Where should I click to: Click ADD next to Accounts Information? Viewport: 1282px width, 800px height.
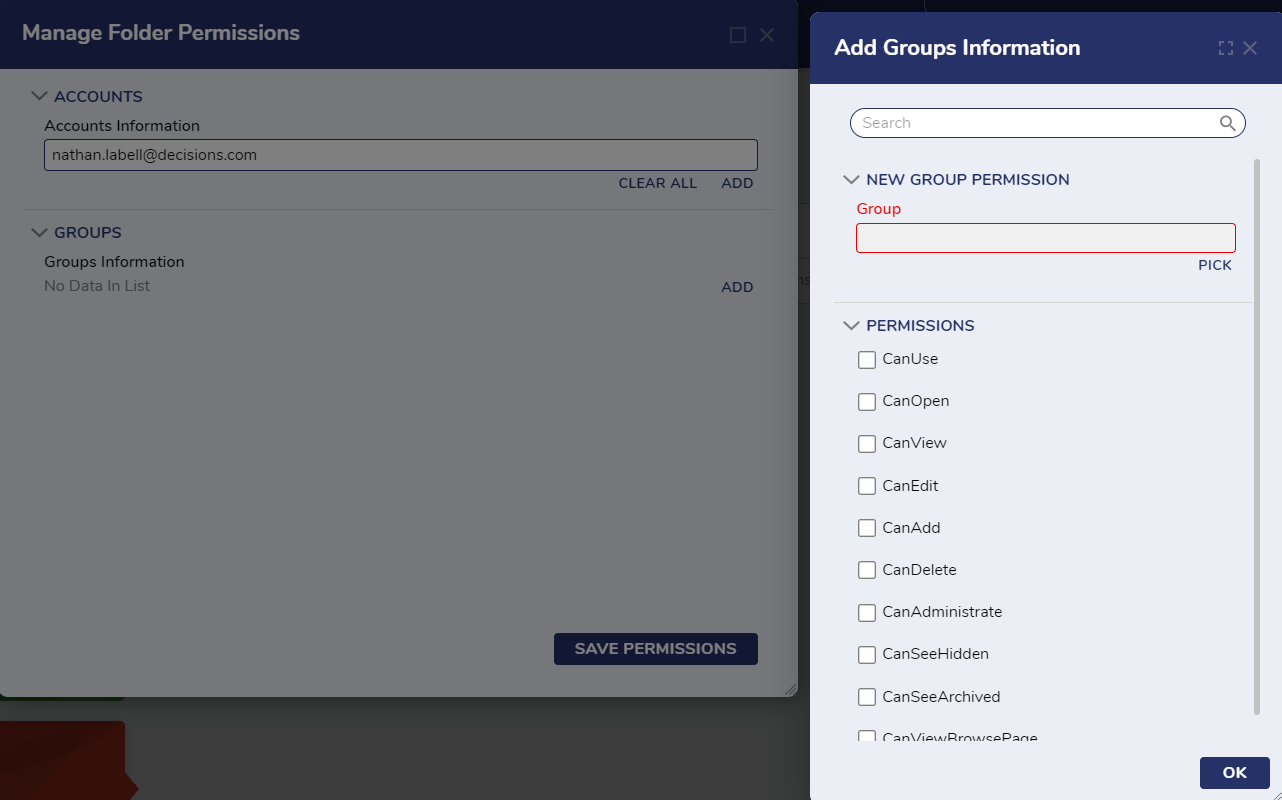click(738, 183)
